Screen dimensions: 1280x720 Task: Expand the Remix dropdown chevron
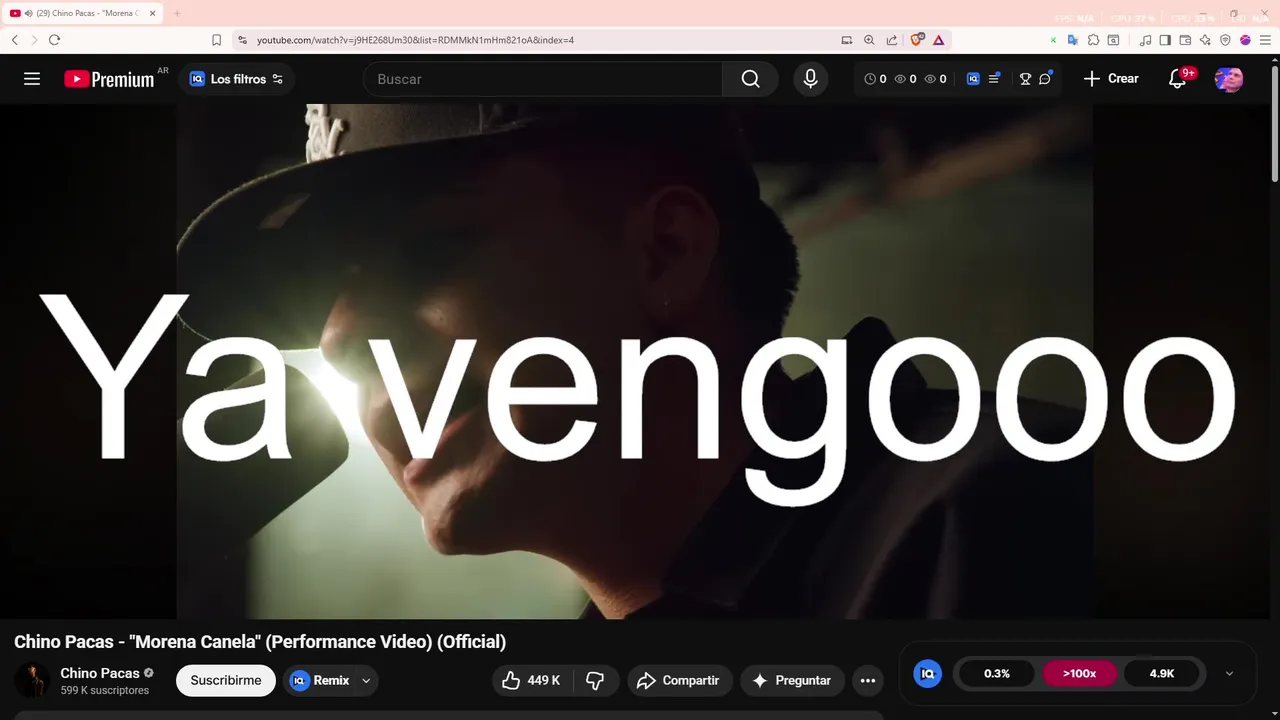click(366, 680)
